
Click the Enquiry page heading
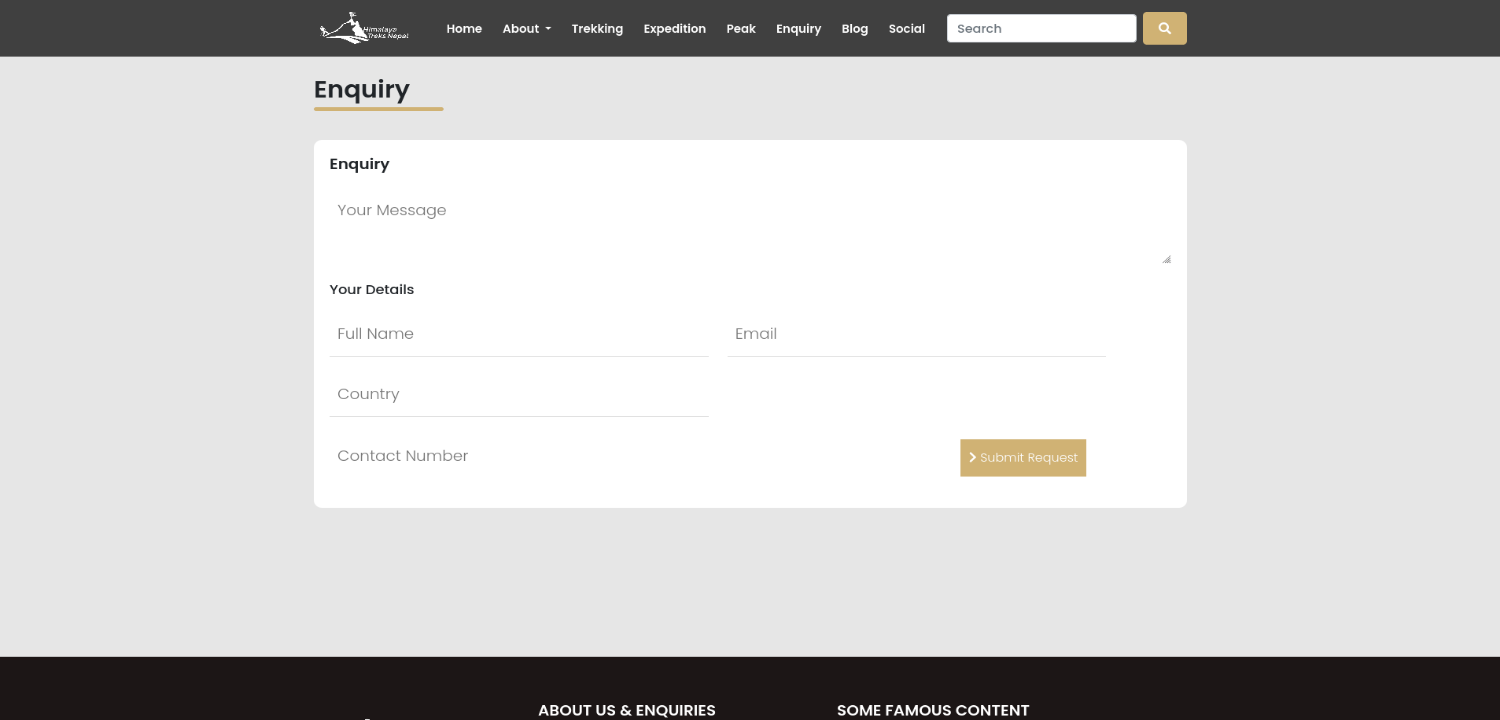(x=362, y=89)
